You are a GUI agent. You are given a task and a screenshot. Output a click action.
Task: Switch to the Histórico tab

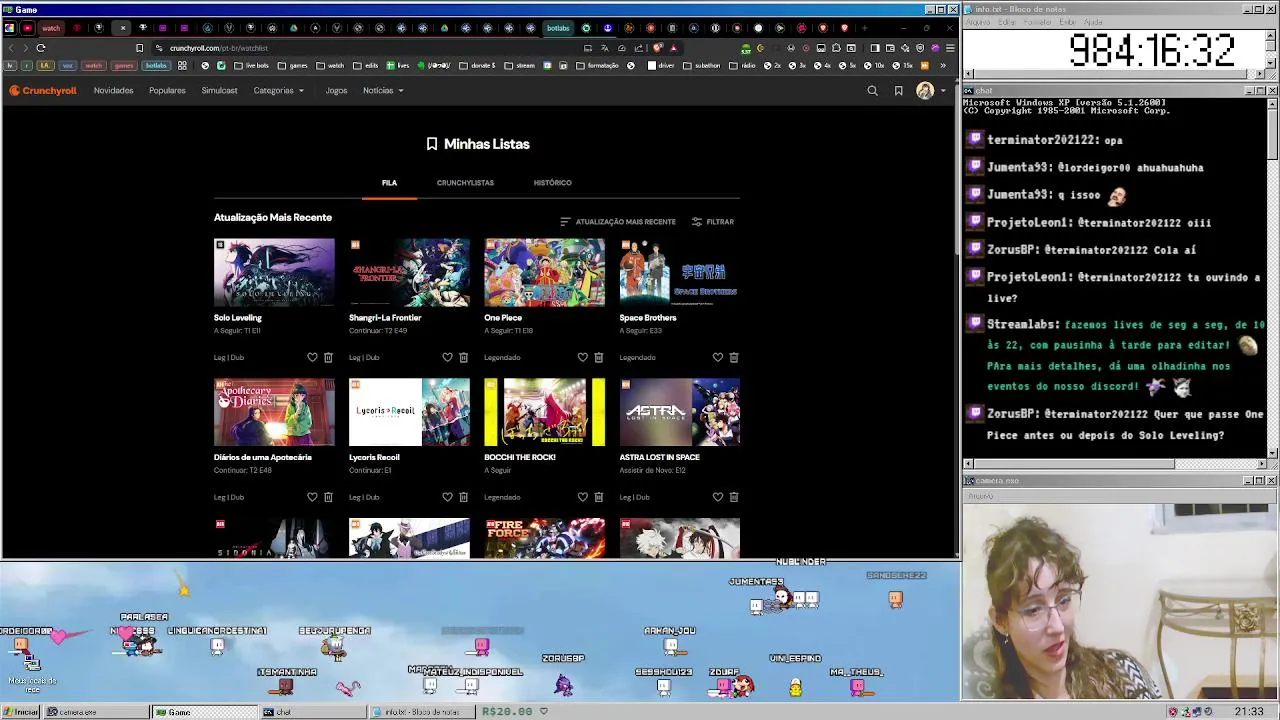(552, 183)
